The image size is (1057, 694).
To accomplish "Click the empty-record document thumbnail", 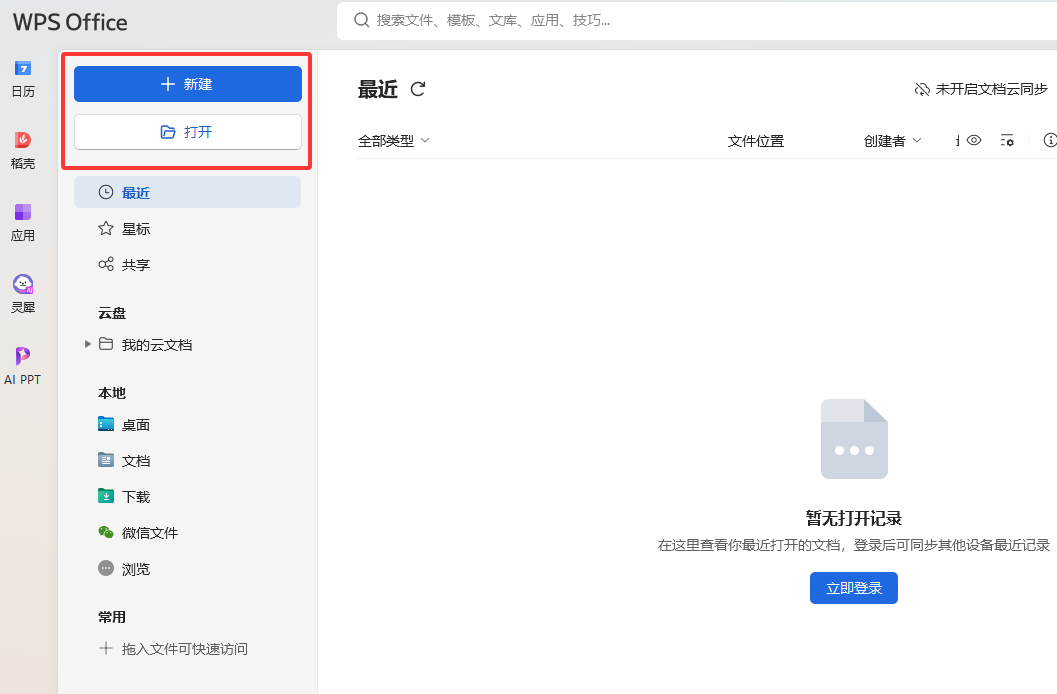I will pos(854,439).
